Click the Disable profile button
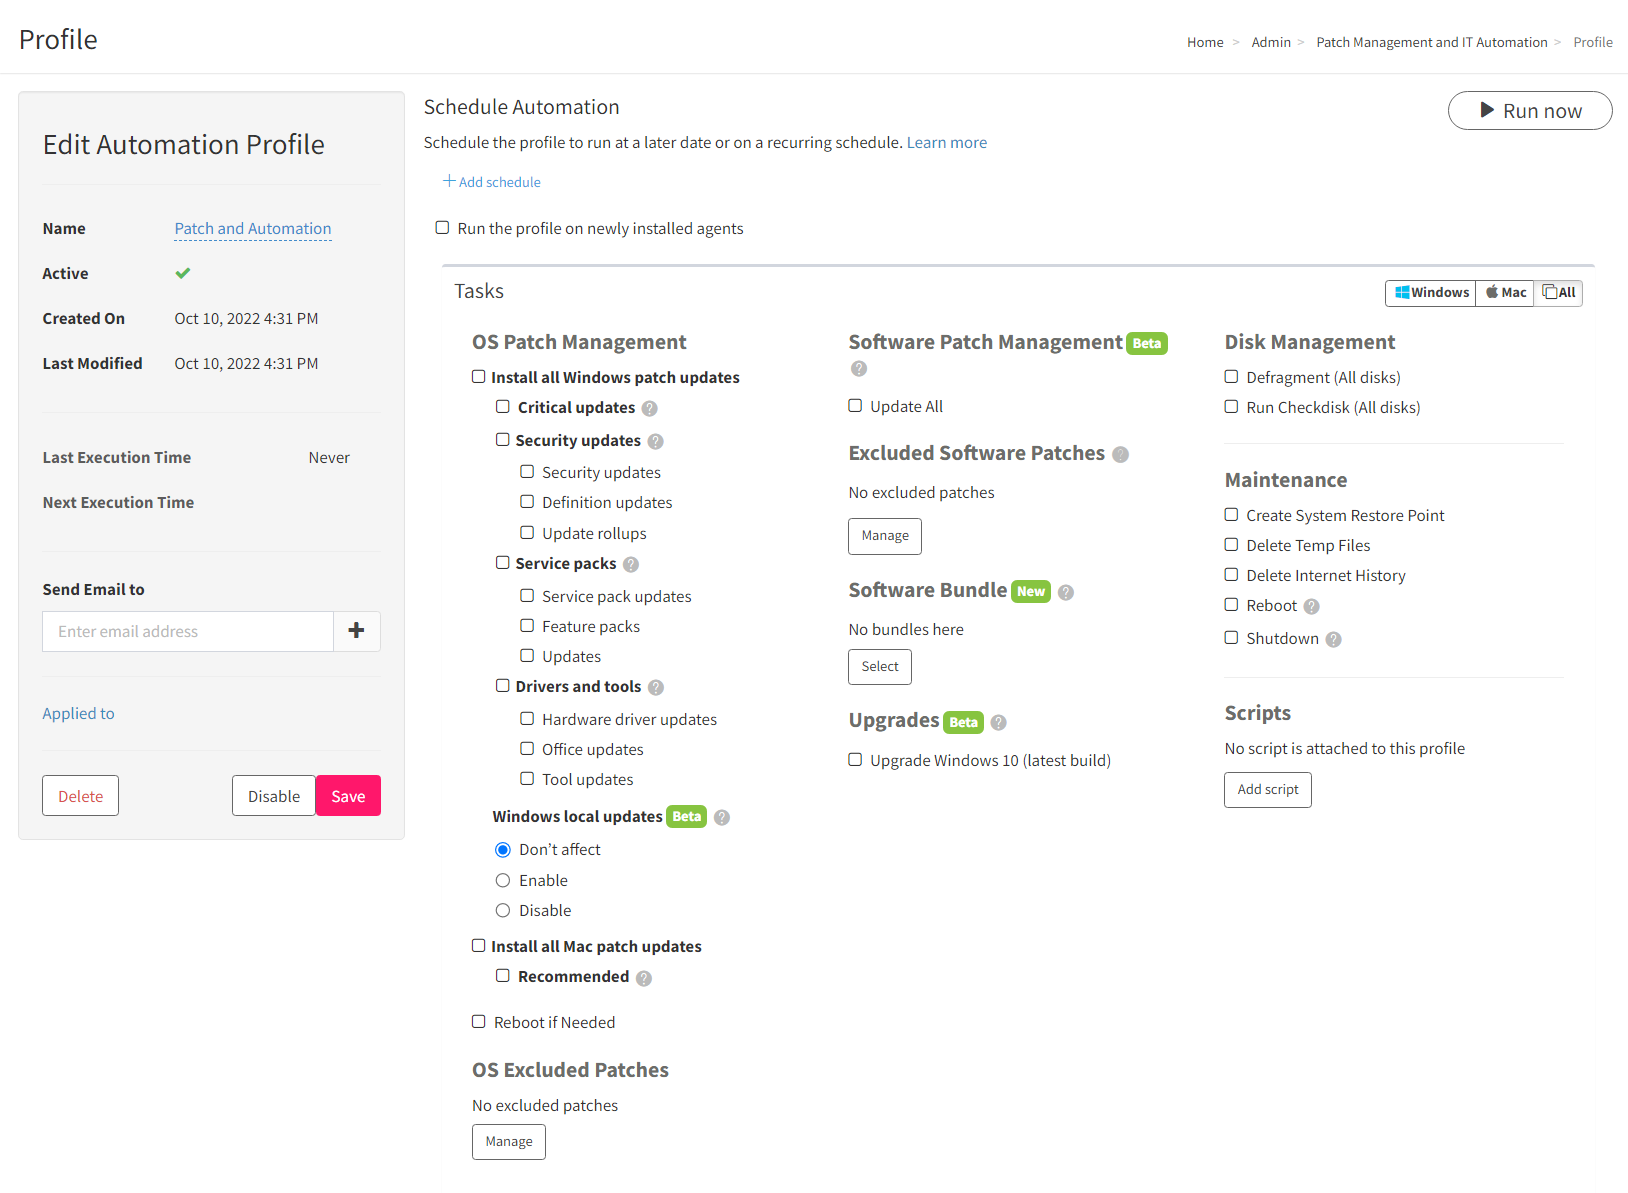This screenshot has height=1193, width=1628. [274, 796]
